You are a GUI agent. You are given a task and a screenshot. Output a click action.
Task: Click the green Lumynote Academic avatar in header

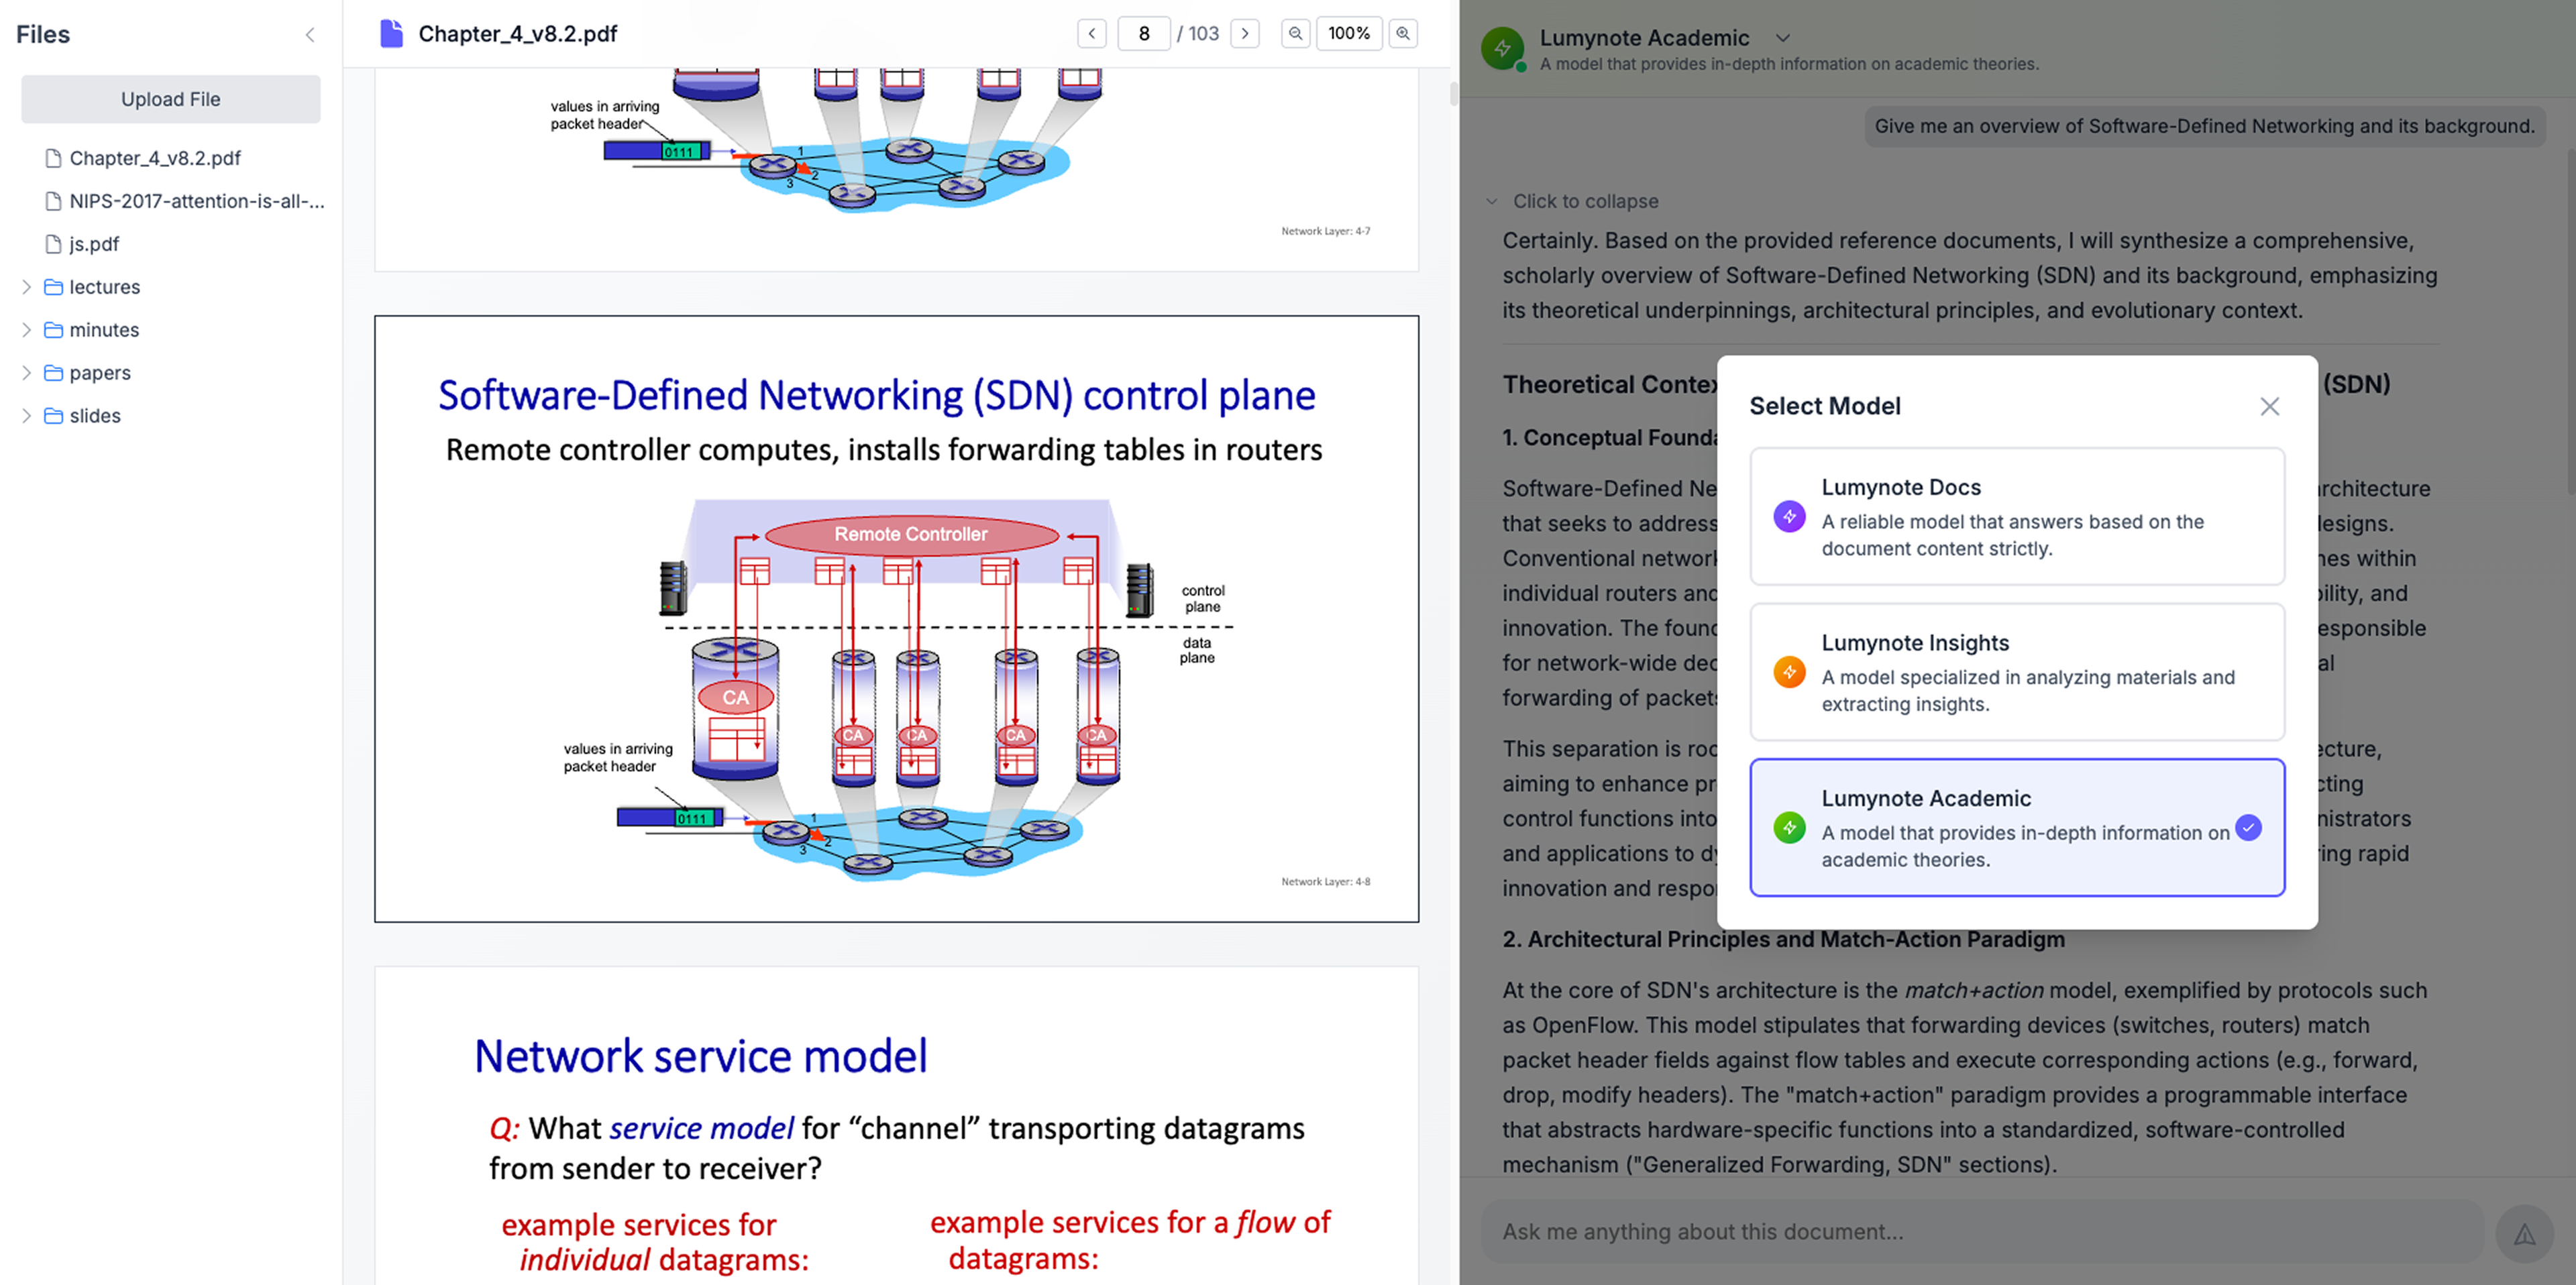point(1502,48)
